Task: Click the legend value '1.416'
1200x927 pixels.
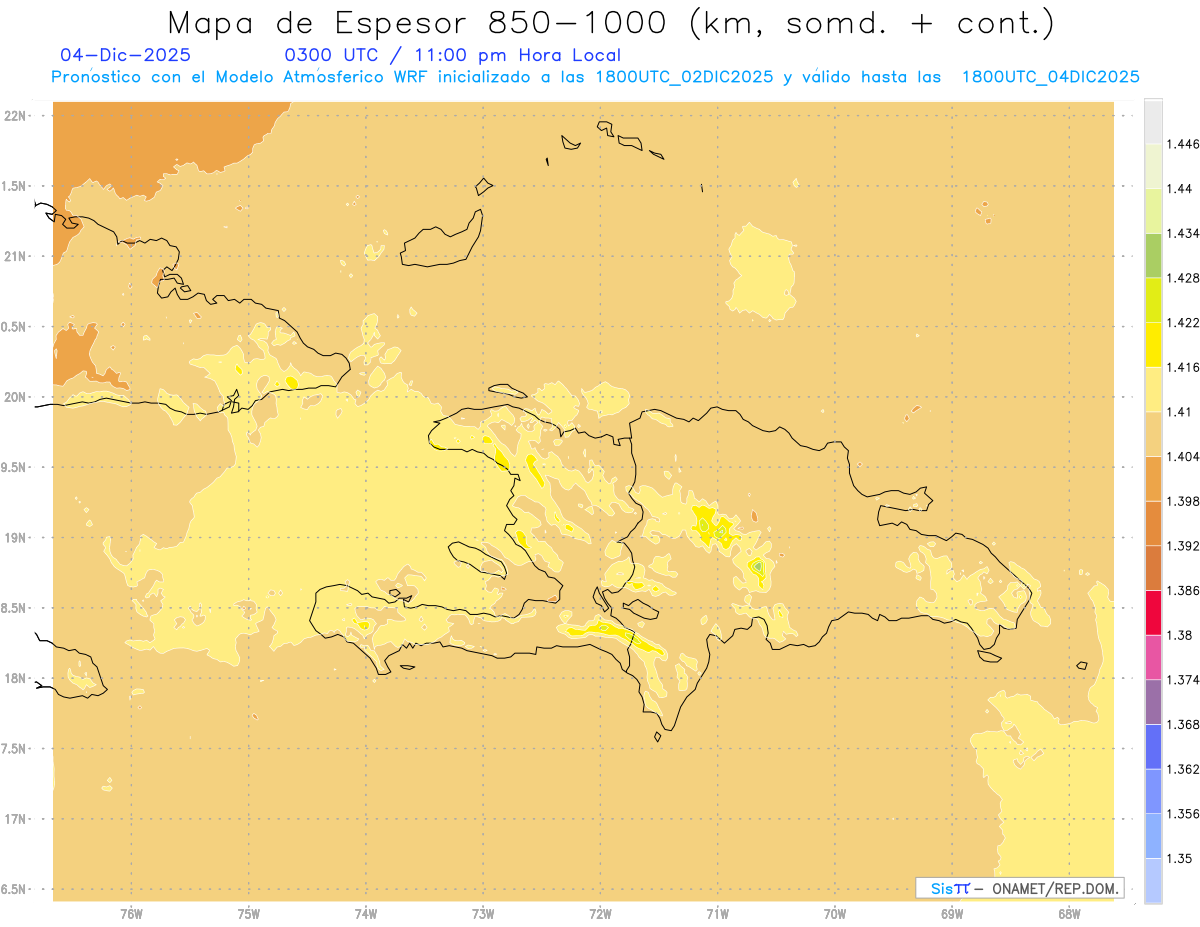Action: coord(1182,368)
